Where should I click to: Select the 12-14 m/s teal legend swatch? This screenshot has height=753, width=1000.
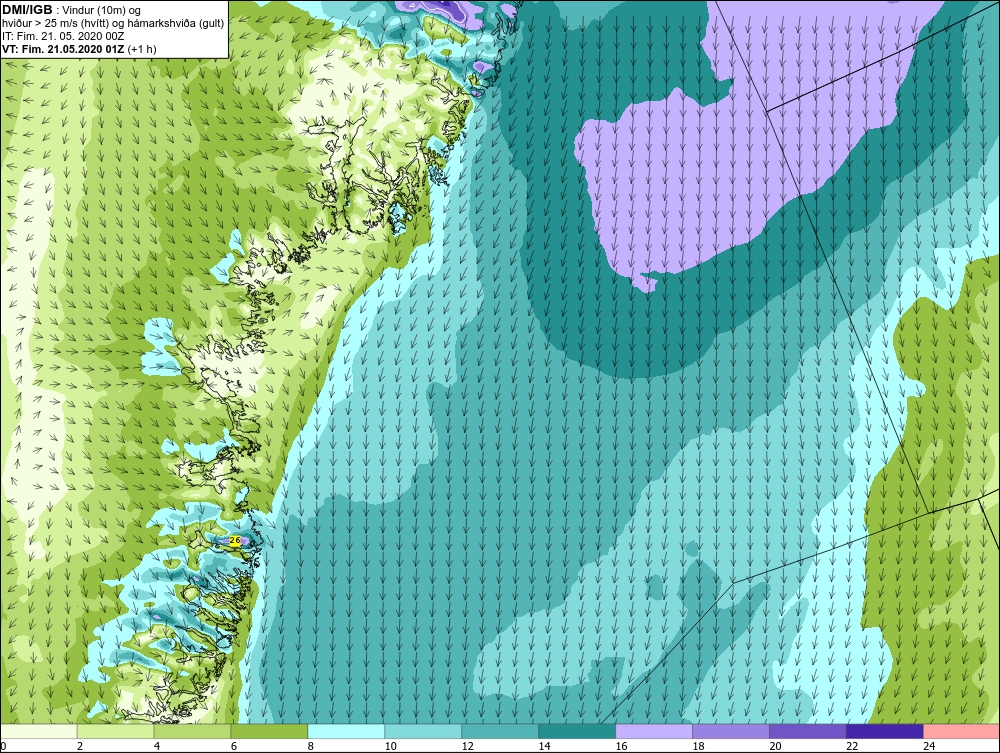click(x=500, y=731)
